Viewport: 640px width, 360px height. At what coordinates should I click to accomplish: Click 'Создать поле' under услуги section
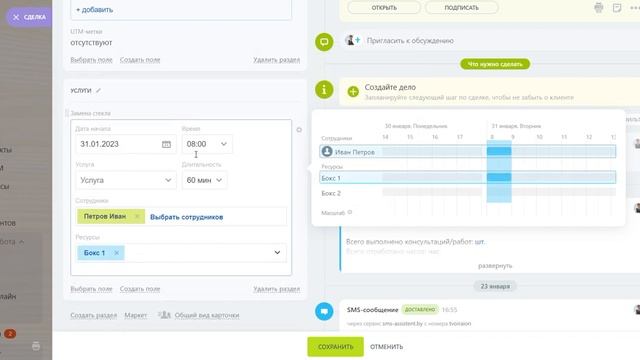coord(140,289)
